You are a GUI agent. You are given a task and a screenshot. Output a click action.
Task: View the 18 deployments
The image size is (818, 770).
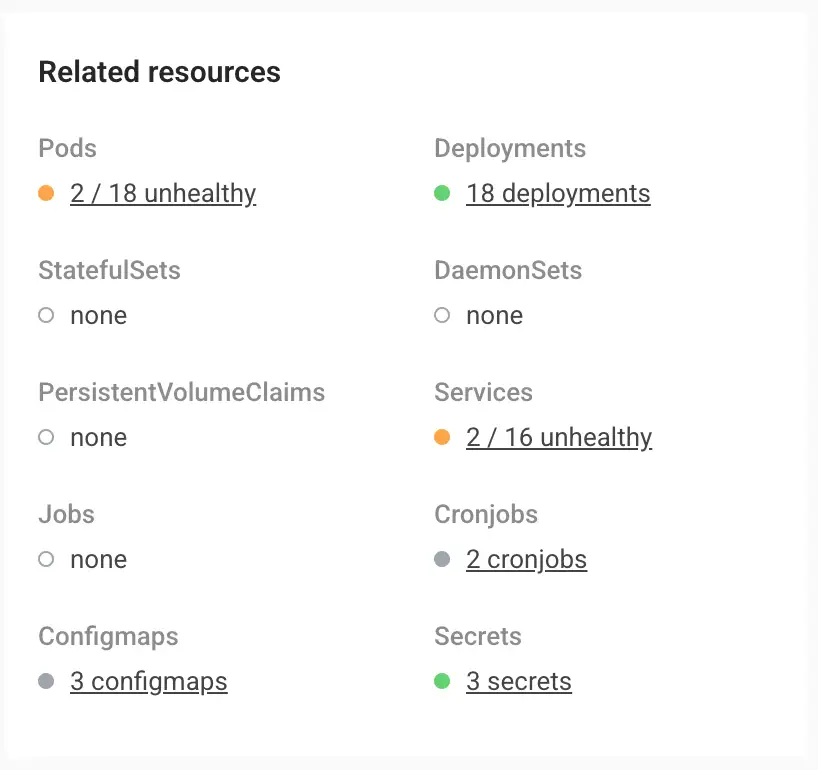pos(558,193)
